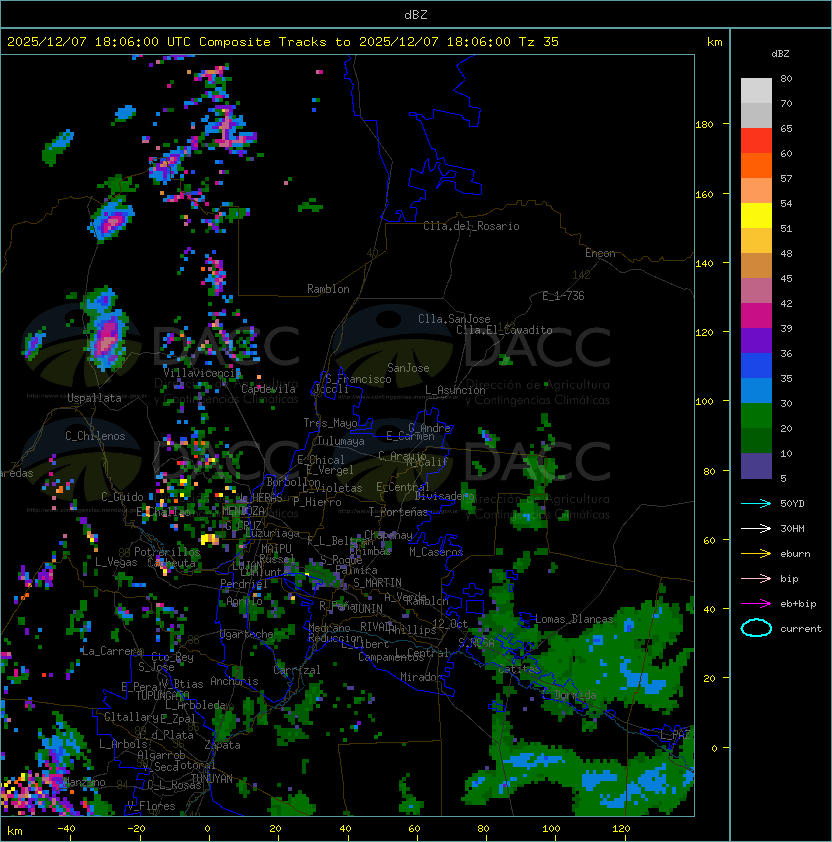Click the 'C_Chilenos' map label
Image resolution: width=832 pixels, height=842 pixels.
[x=95, y=436]
